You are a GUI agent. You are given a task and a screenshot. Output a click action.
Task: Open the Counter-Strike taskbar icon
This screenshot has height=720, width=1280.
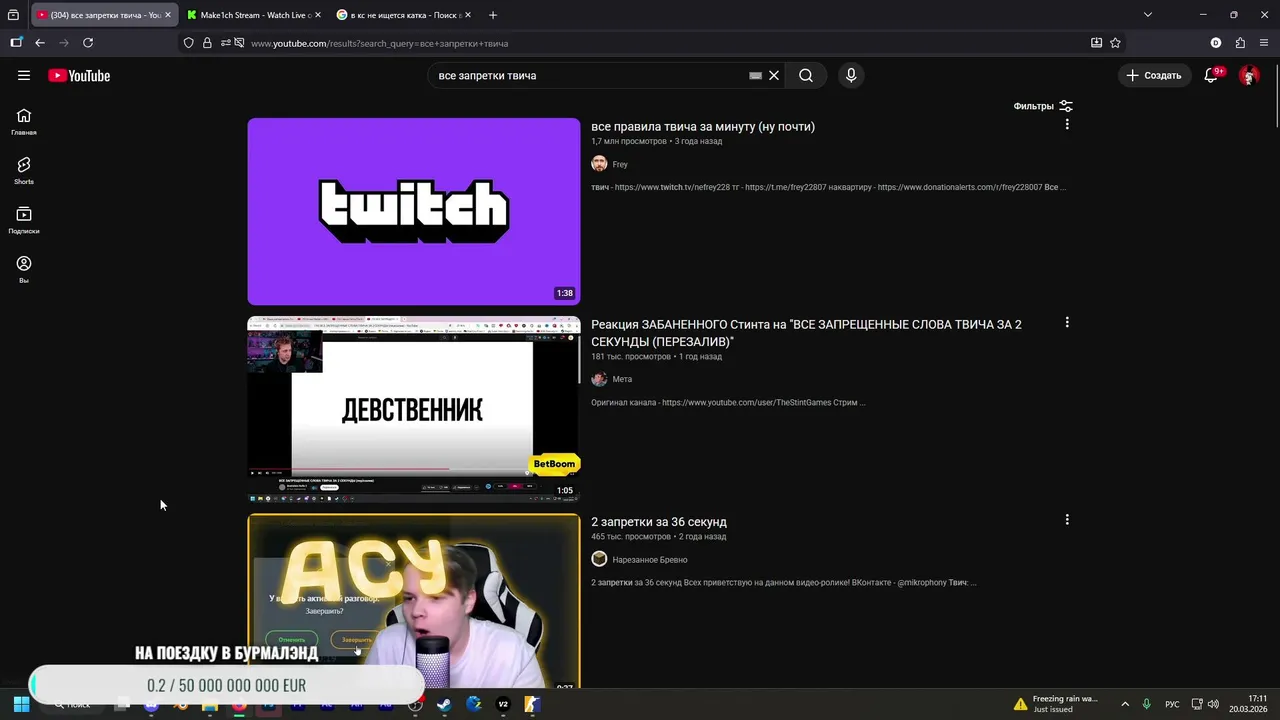coord(532,704)
